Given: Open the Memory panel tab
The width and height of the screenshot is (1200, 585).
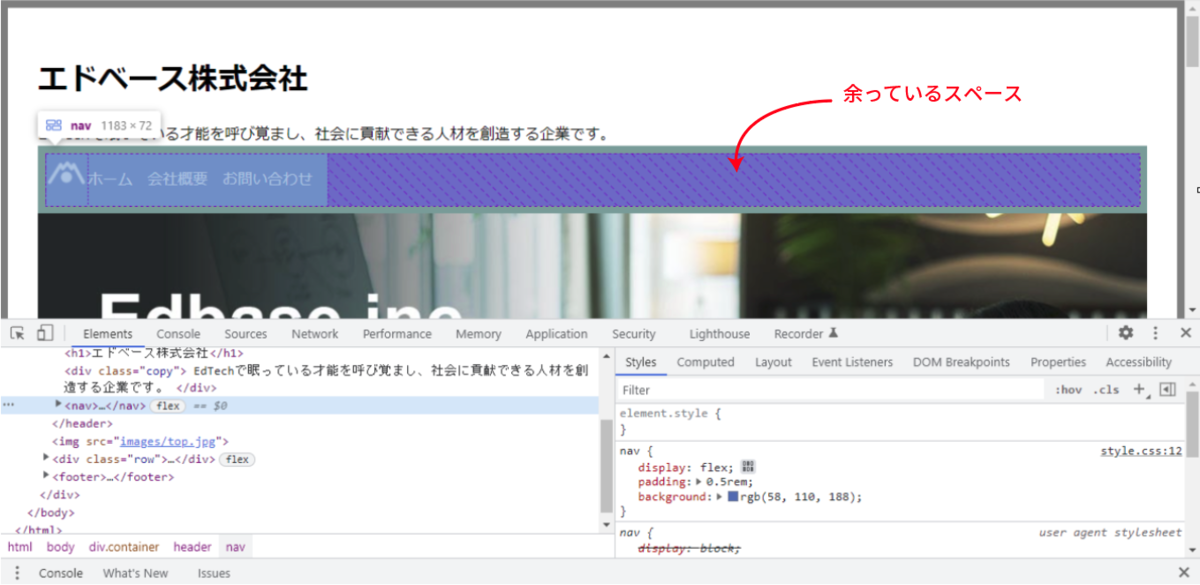Looking at the screenshot, I should 478,334.
